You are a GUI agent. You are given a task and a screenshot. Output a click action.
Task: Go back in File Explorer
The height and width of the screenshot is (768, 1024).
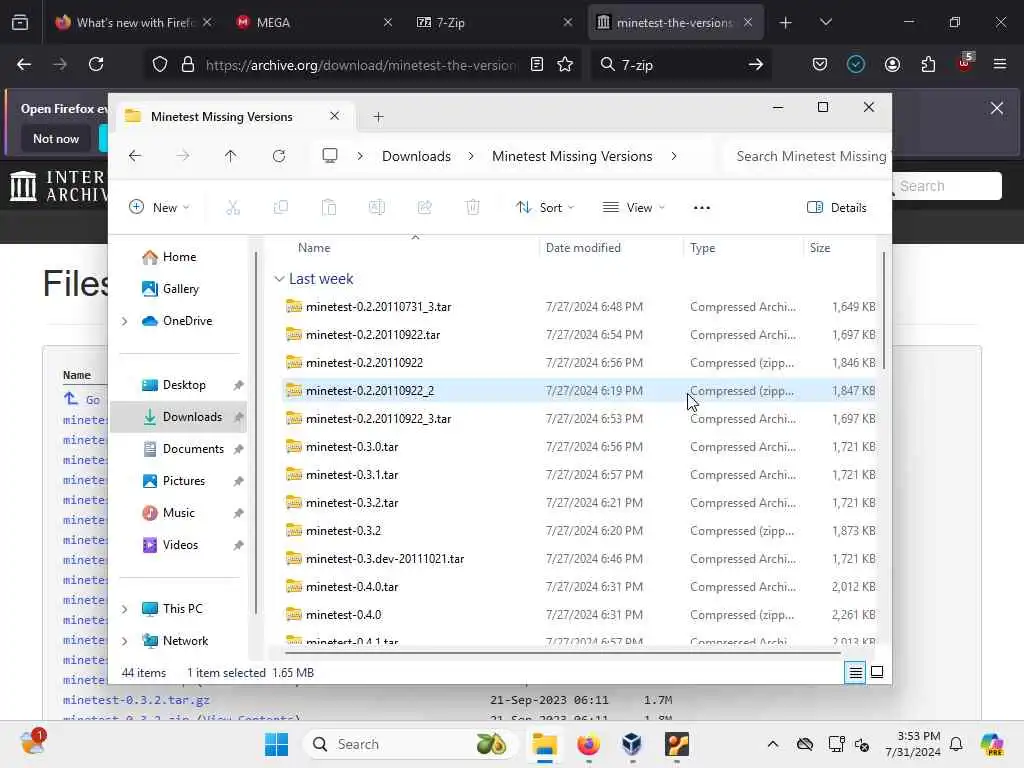(135, 156)
